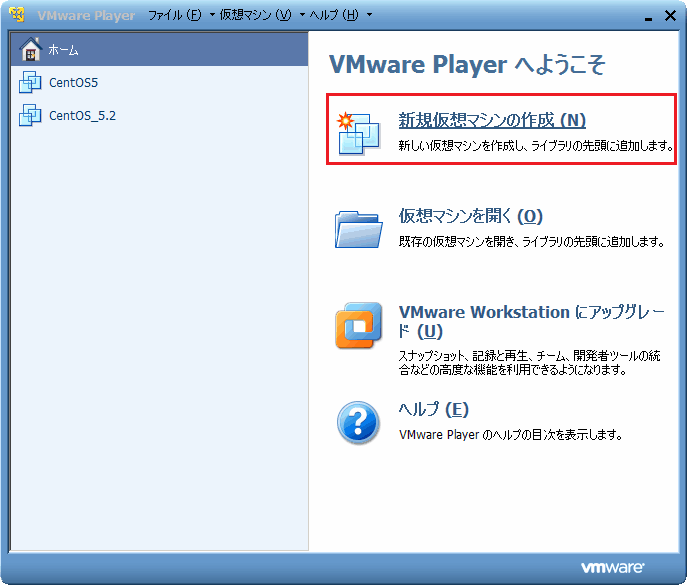This screenshot has width=687, height=585.
Task: Click the orange VMware Workstation upgrade icon
Action: tap(358, 325)
